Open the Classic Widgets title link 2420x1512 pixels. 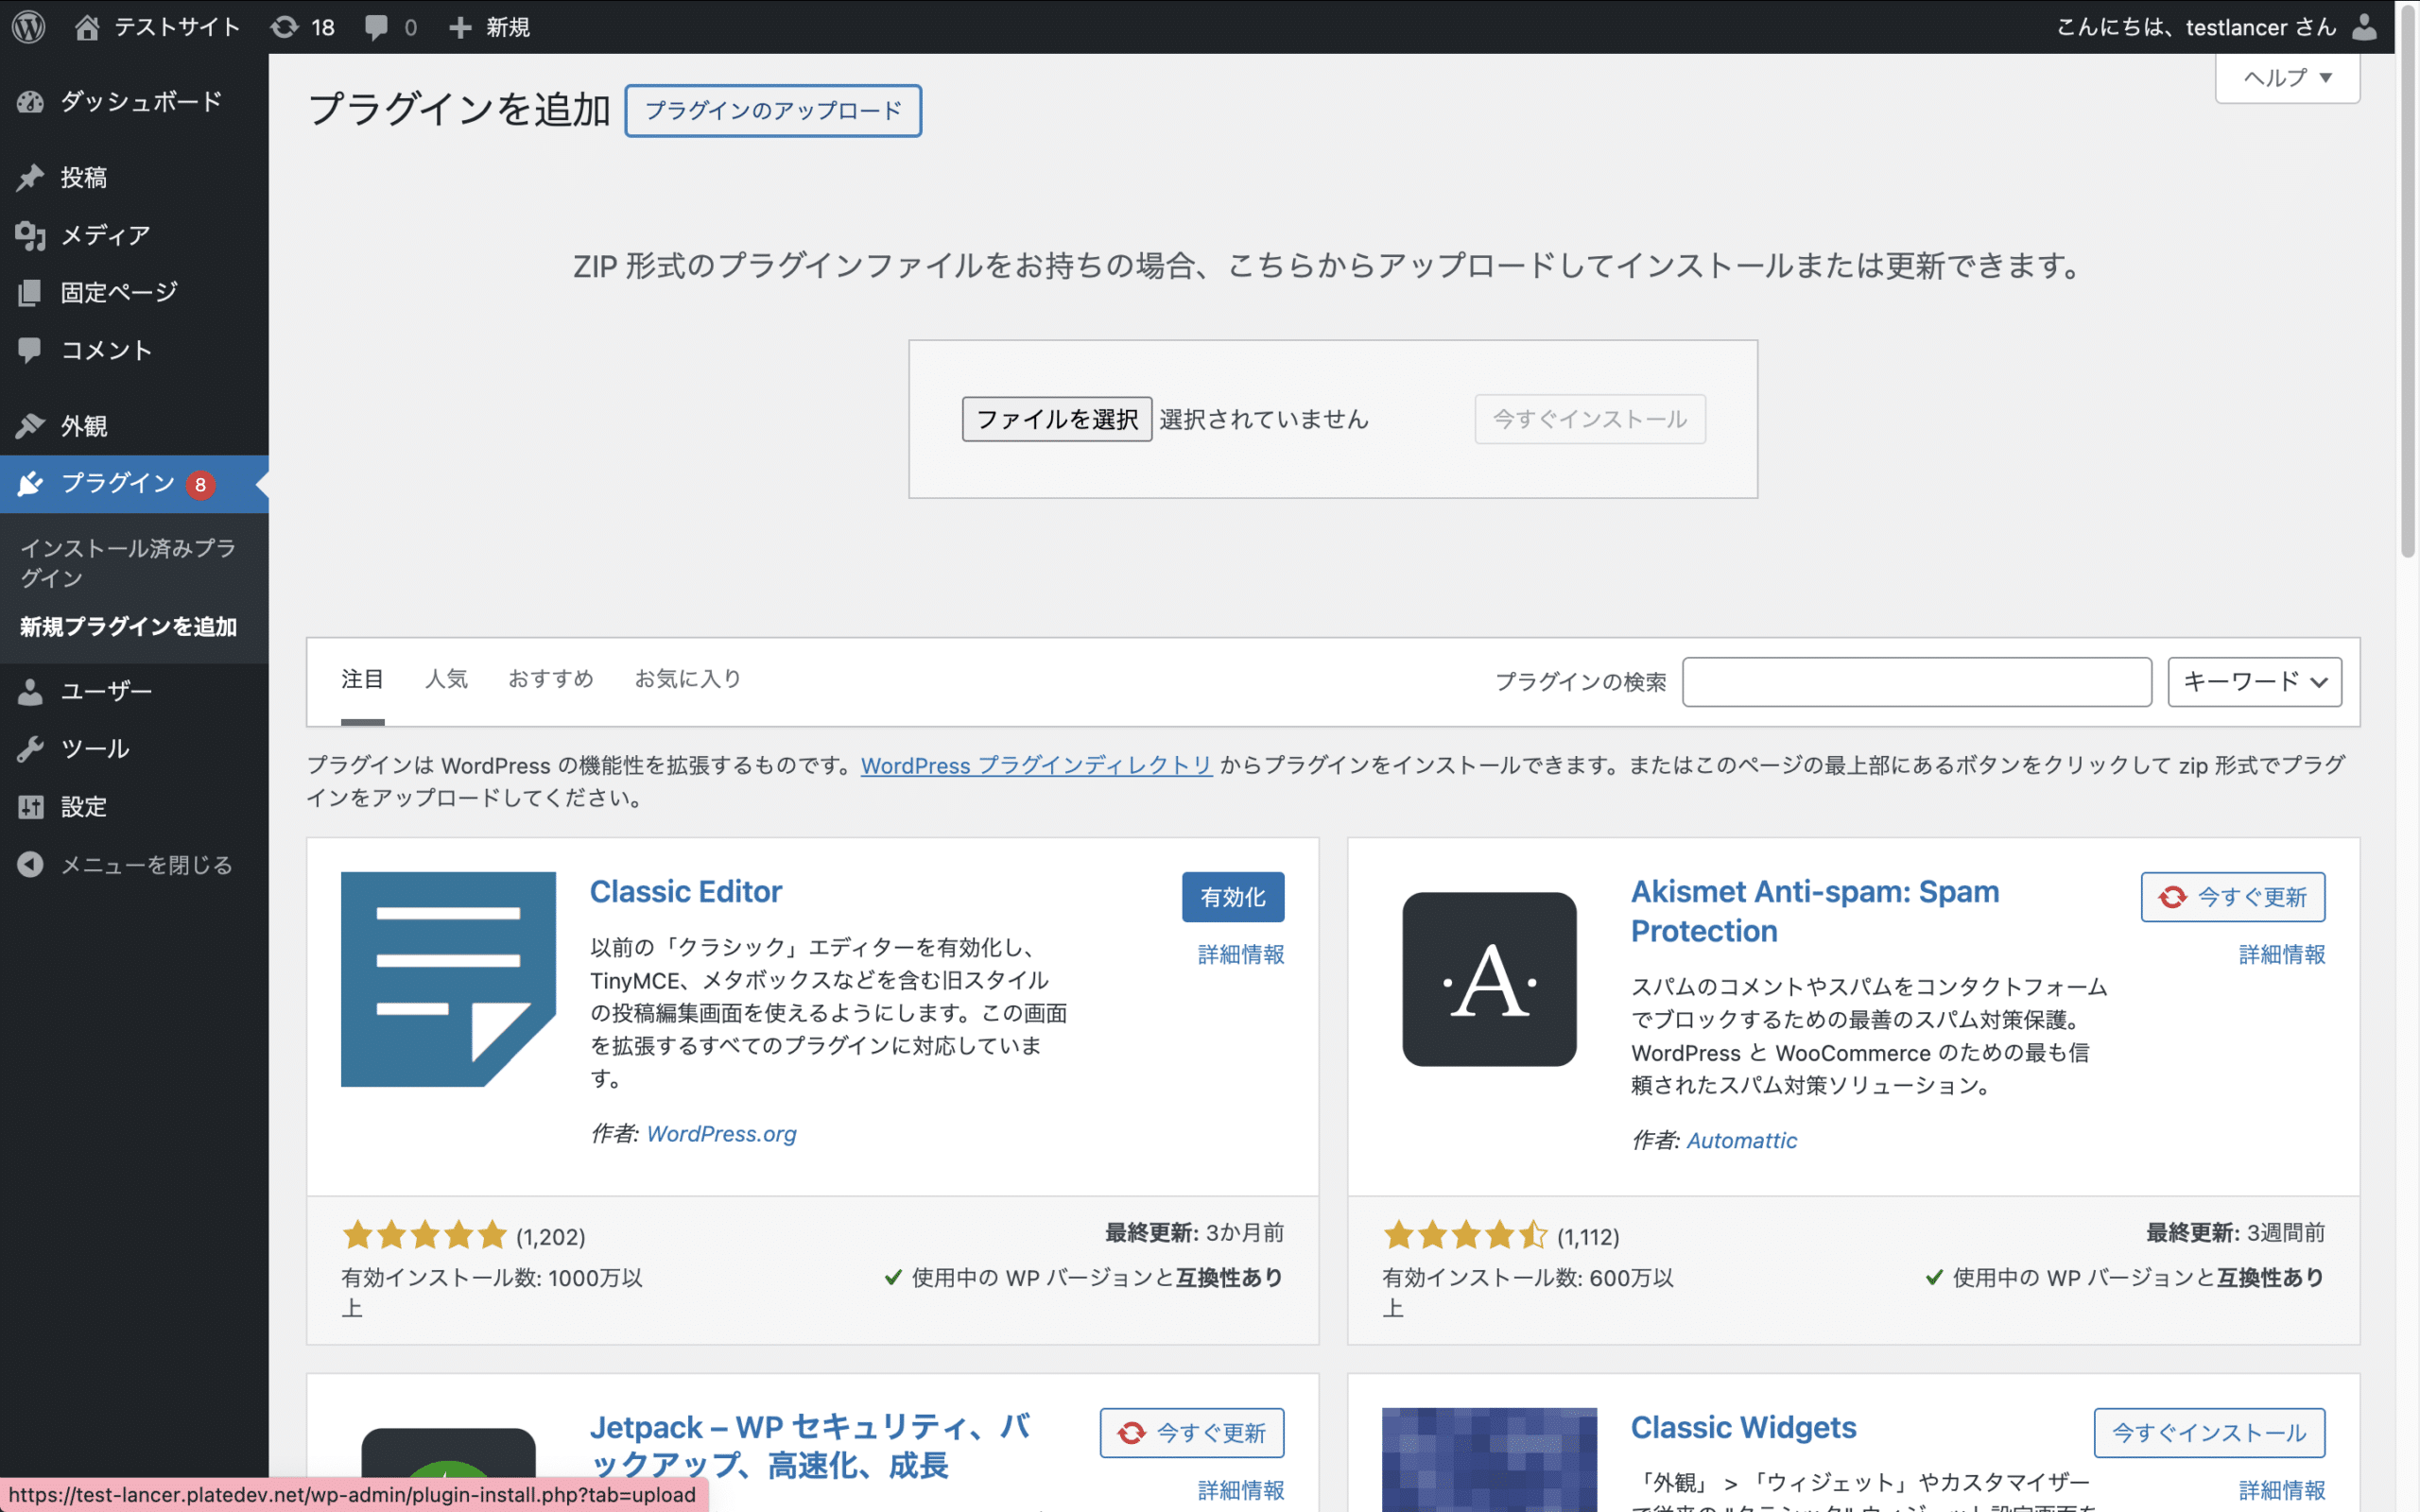click(1743, 1428)
